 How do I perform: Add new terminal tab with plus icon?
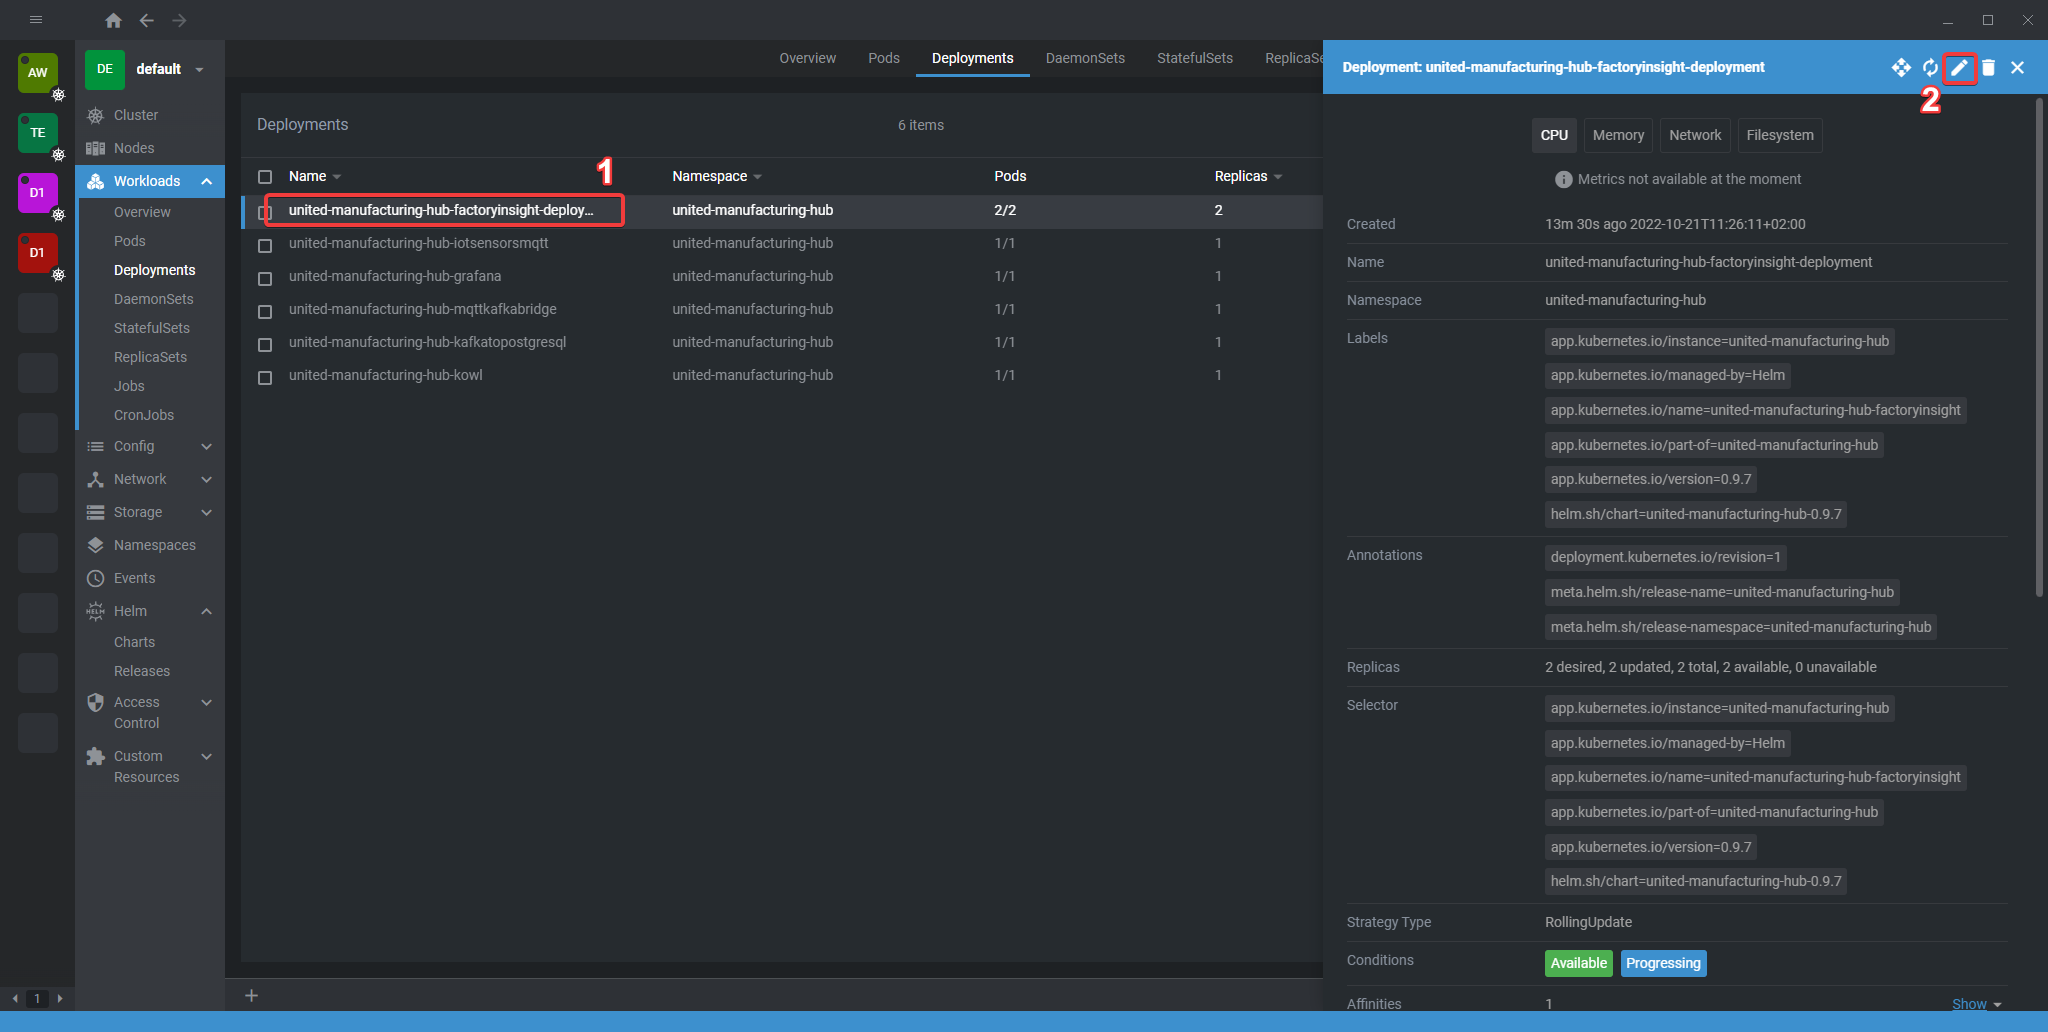click(252, 995)
